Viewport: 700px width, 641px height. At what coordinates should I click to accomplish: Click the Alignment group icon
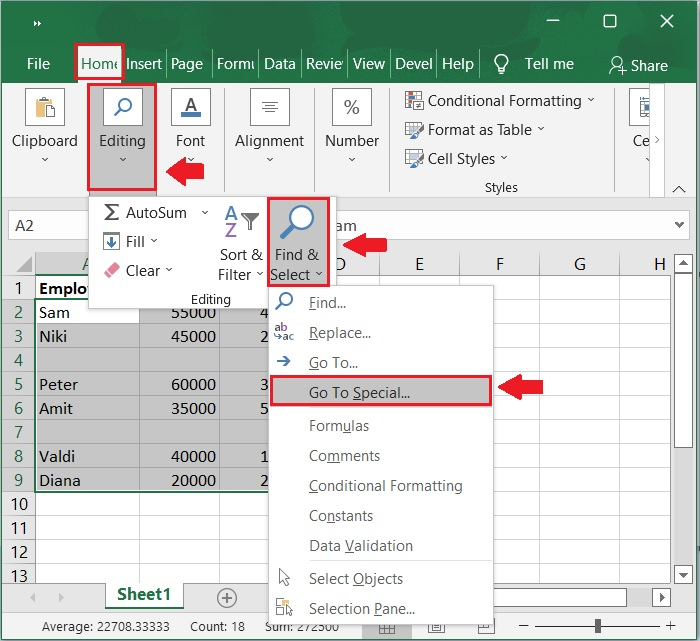coord(269,108)
